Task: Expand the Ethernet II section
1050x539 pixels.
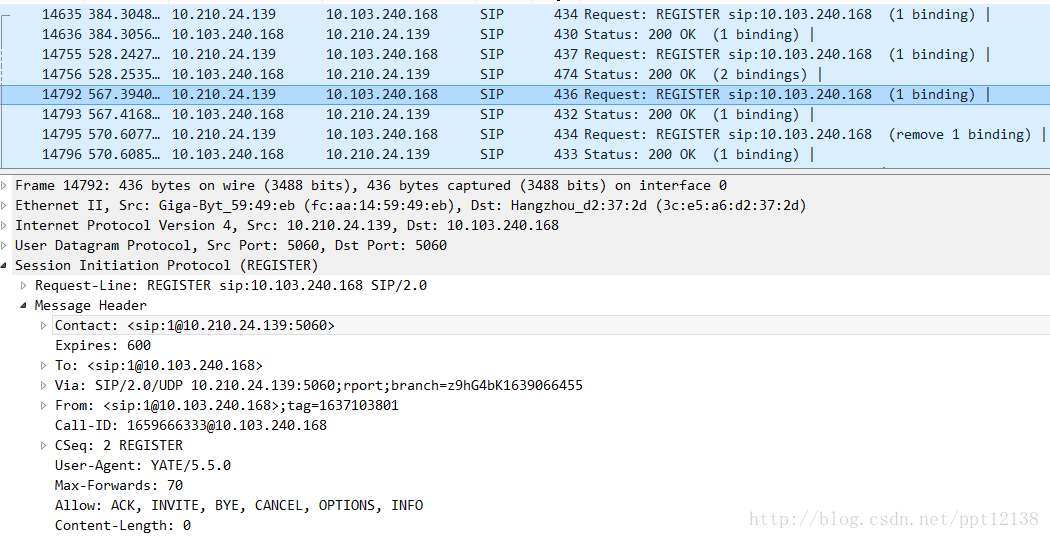Action: (5, 206)
